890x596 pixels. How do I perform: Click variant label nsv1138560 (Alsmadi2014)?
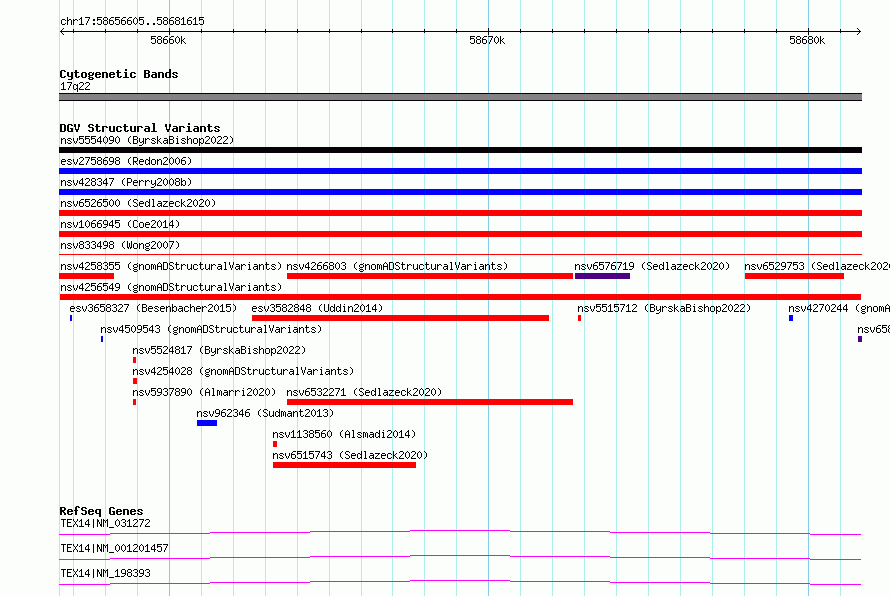(344, 434)
